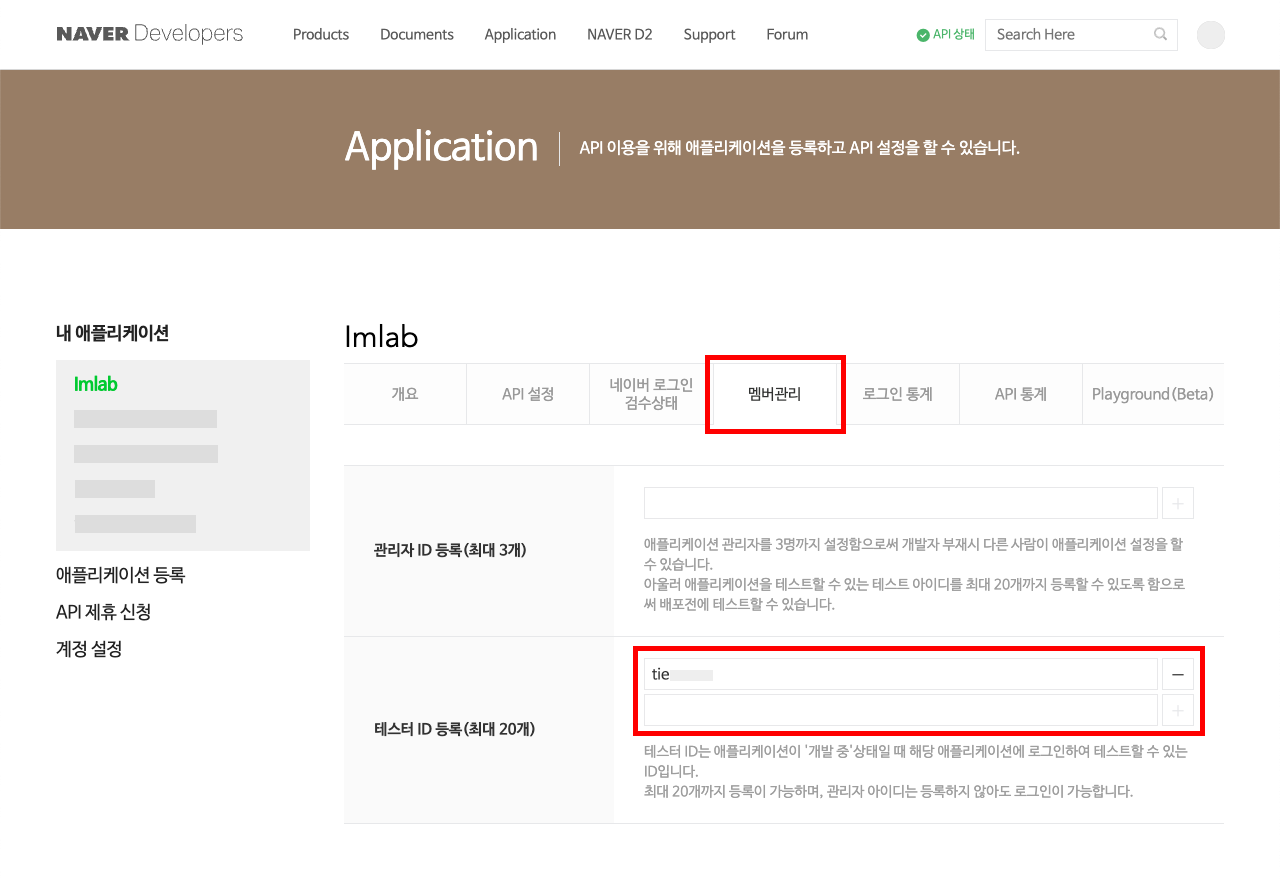
Task: Open the Documents menu
Action: [417, 34]
